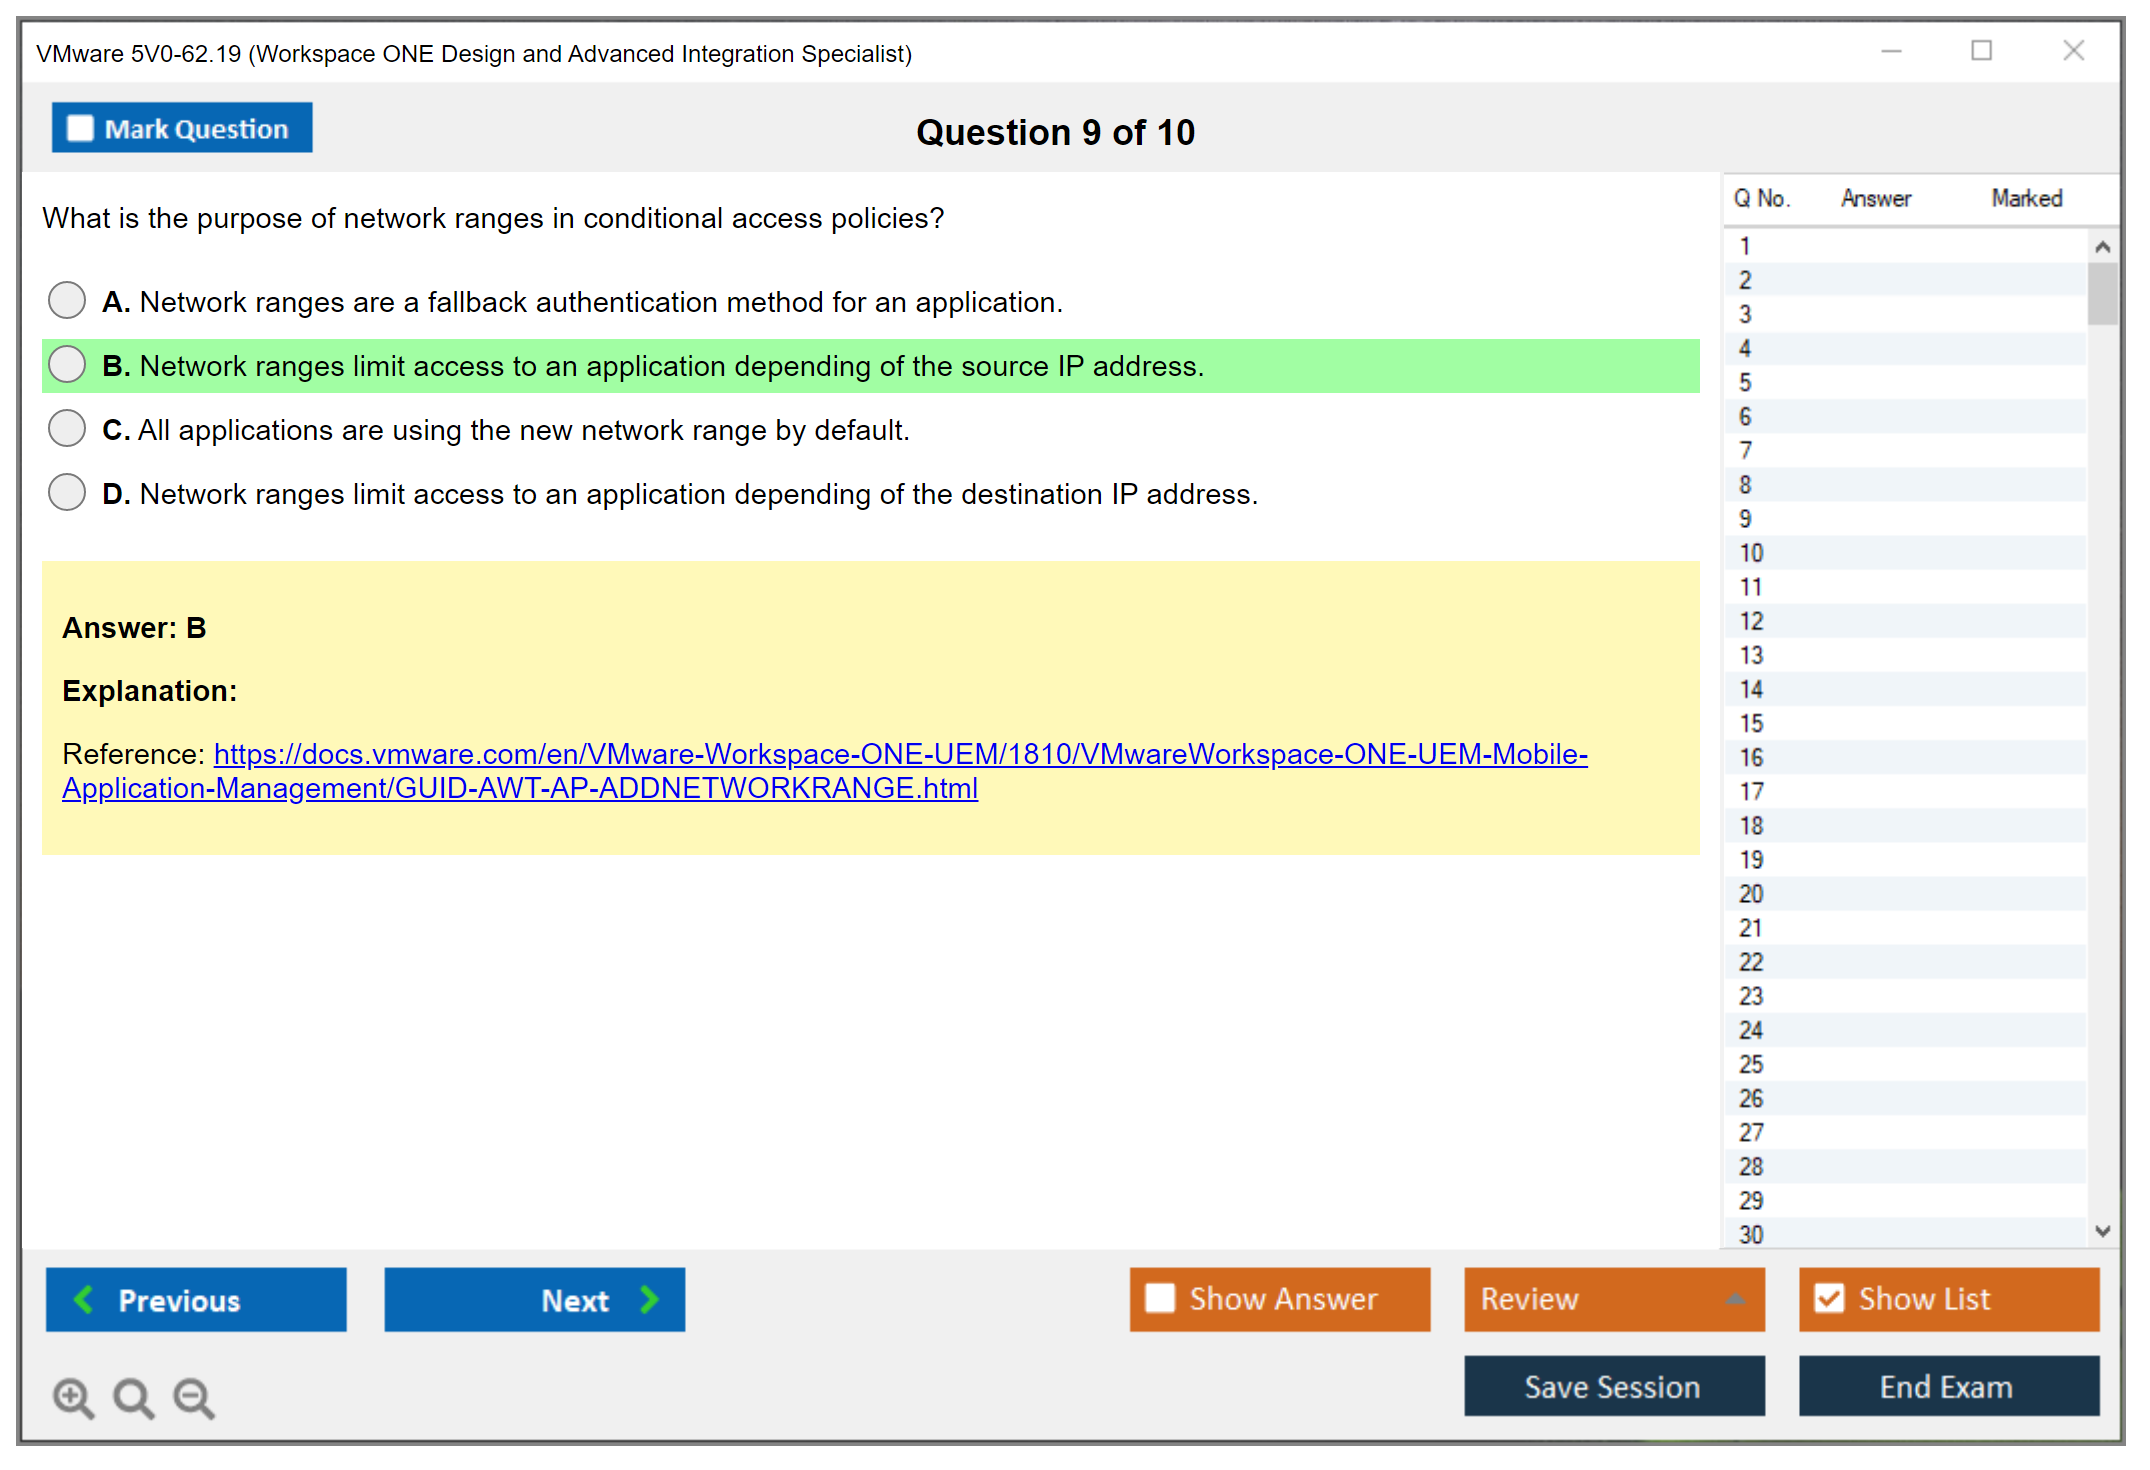Select question 15 in the list
This screenshot has height=1470, width=2150.
(x=1751, y=723)
